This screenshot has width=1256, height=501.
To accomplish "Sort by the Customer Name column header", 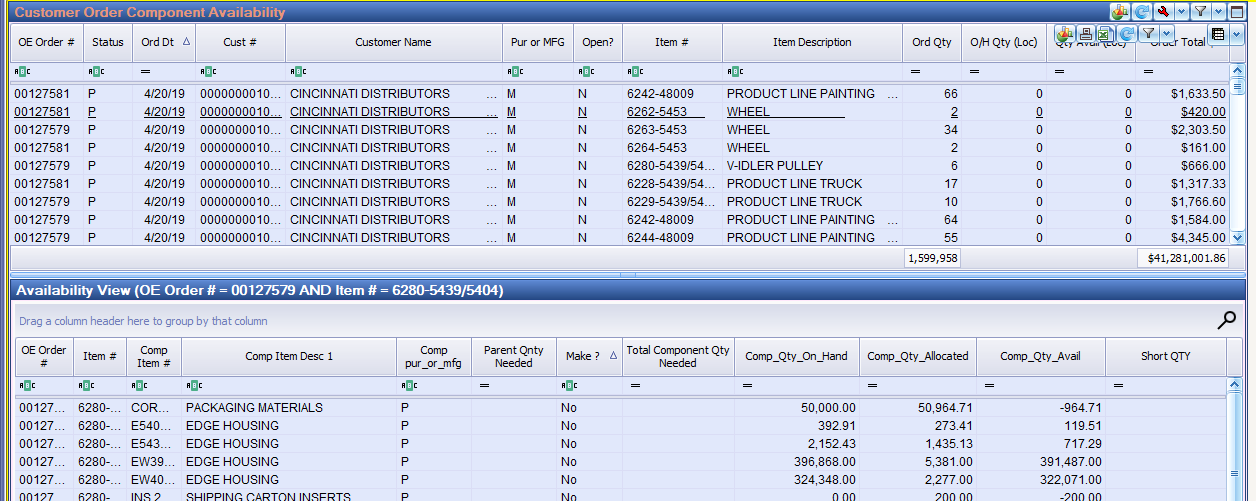I will point(394,43).
